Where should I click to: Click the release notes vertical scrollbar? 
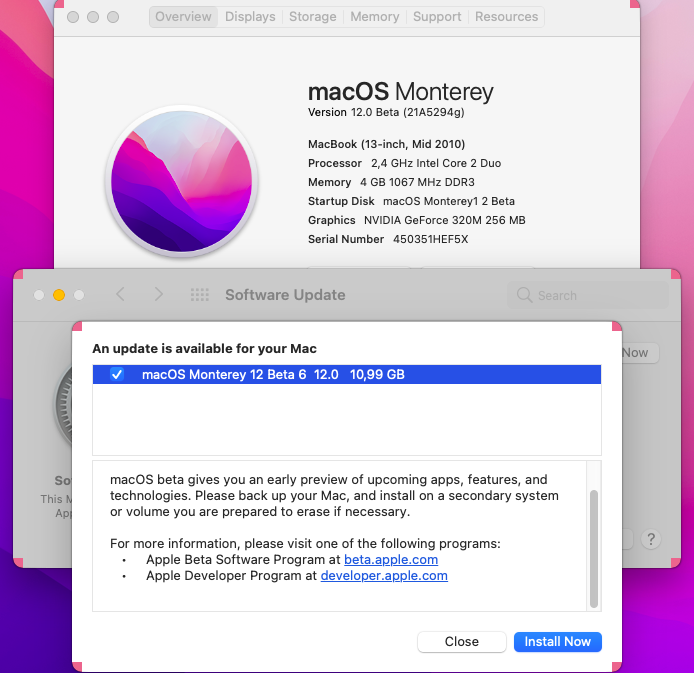coord(594,549)
